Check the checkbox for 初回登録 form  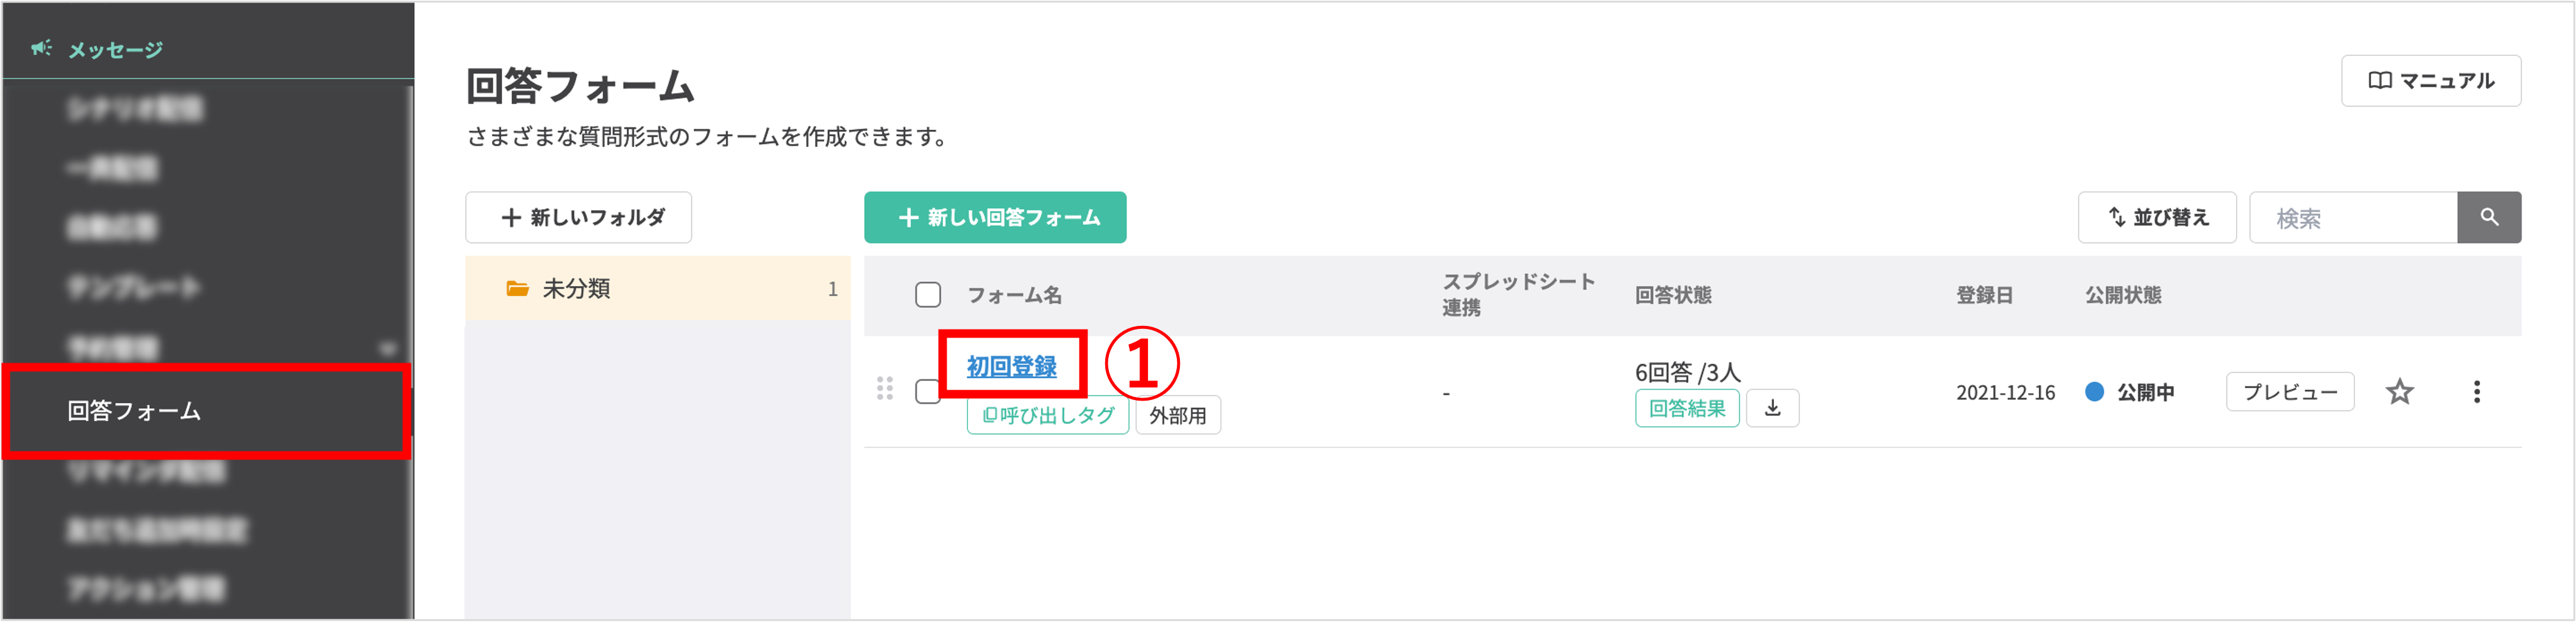tap(928, 391)
